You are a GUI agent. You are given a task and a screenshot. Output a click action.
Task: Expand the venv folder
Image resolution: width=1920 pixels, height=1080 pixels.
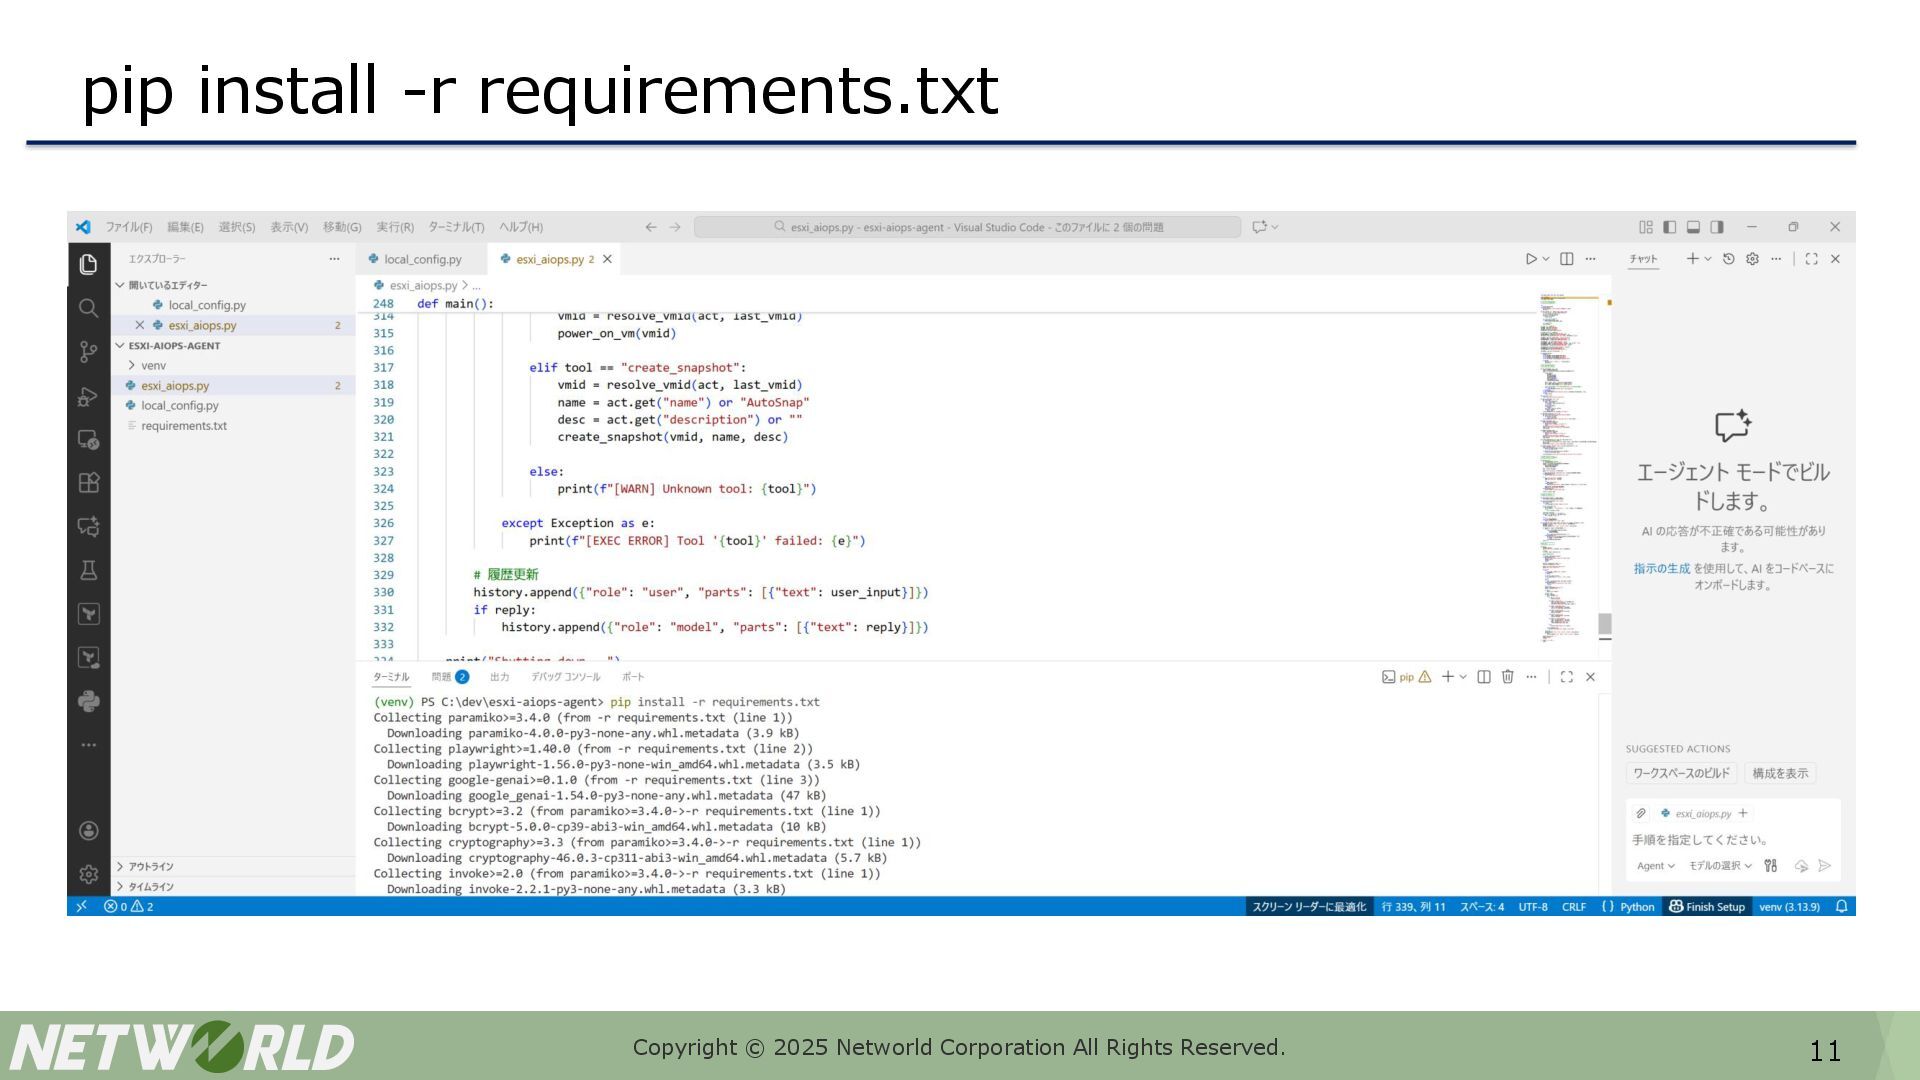coord(152,366)
